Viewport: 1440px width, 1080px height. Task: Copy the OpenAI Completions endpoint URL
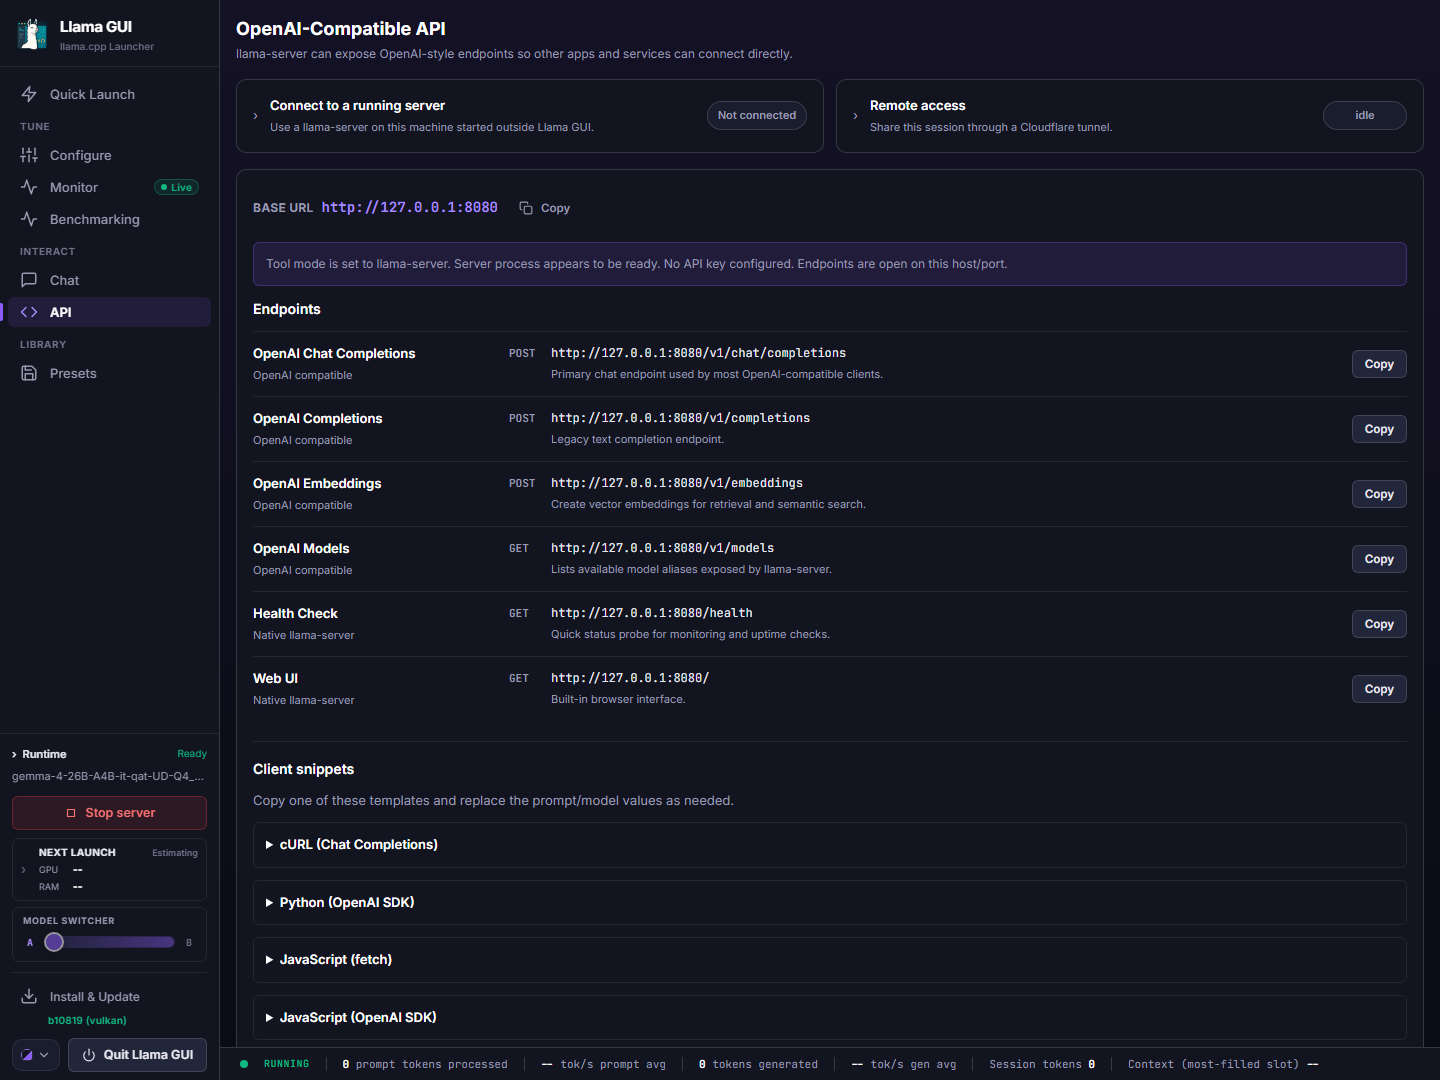pos(1379,429)
